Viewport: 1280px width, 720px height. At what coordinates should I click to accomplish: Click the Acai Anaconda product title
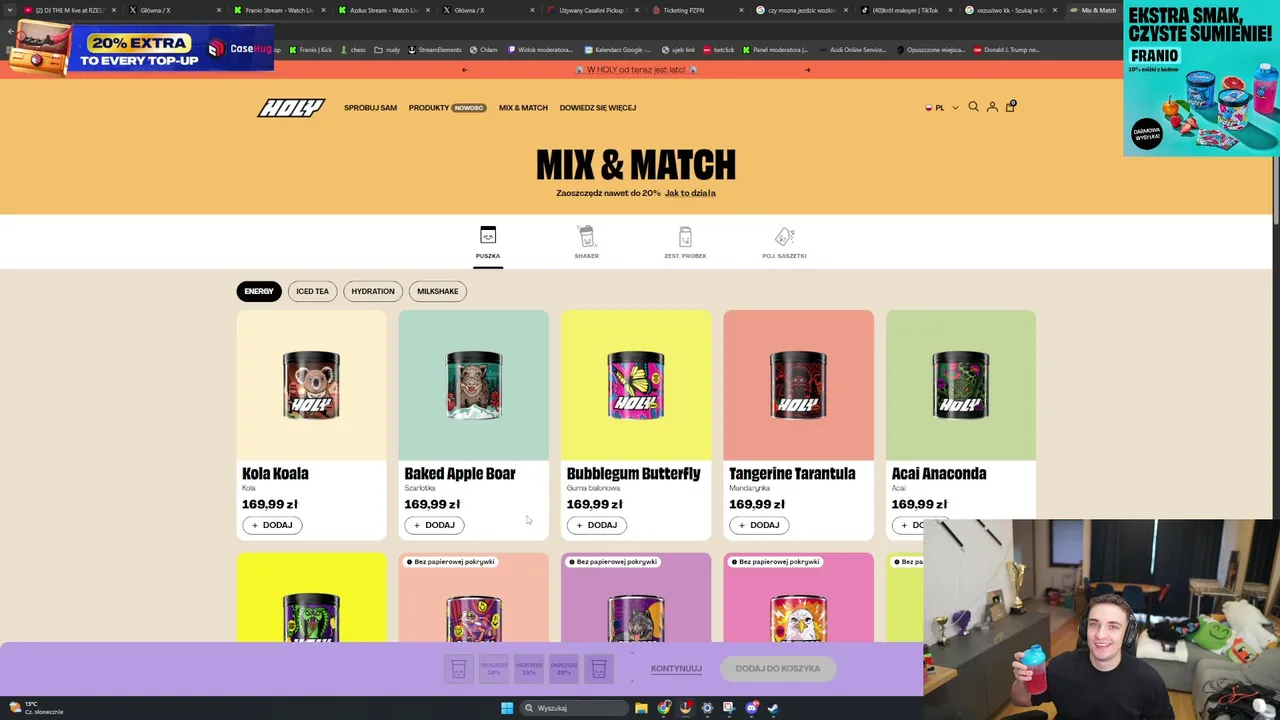[x=938, y=473]
